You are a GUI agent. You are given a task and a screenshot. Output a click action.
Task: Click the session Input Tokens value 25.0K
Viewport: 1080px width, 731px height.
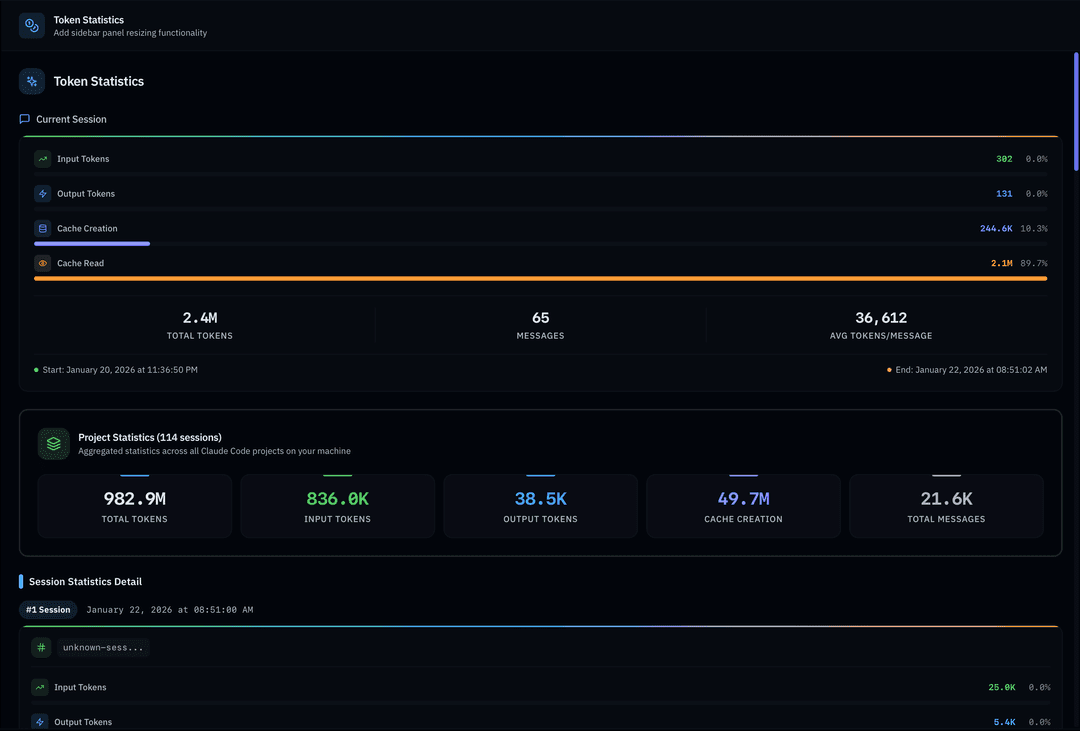point(1001,688)
